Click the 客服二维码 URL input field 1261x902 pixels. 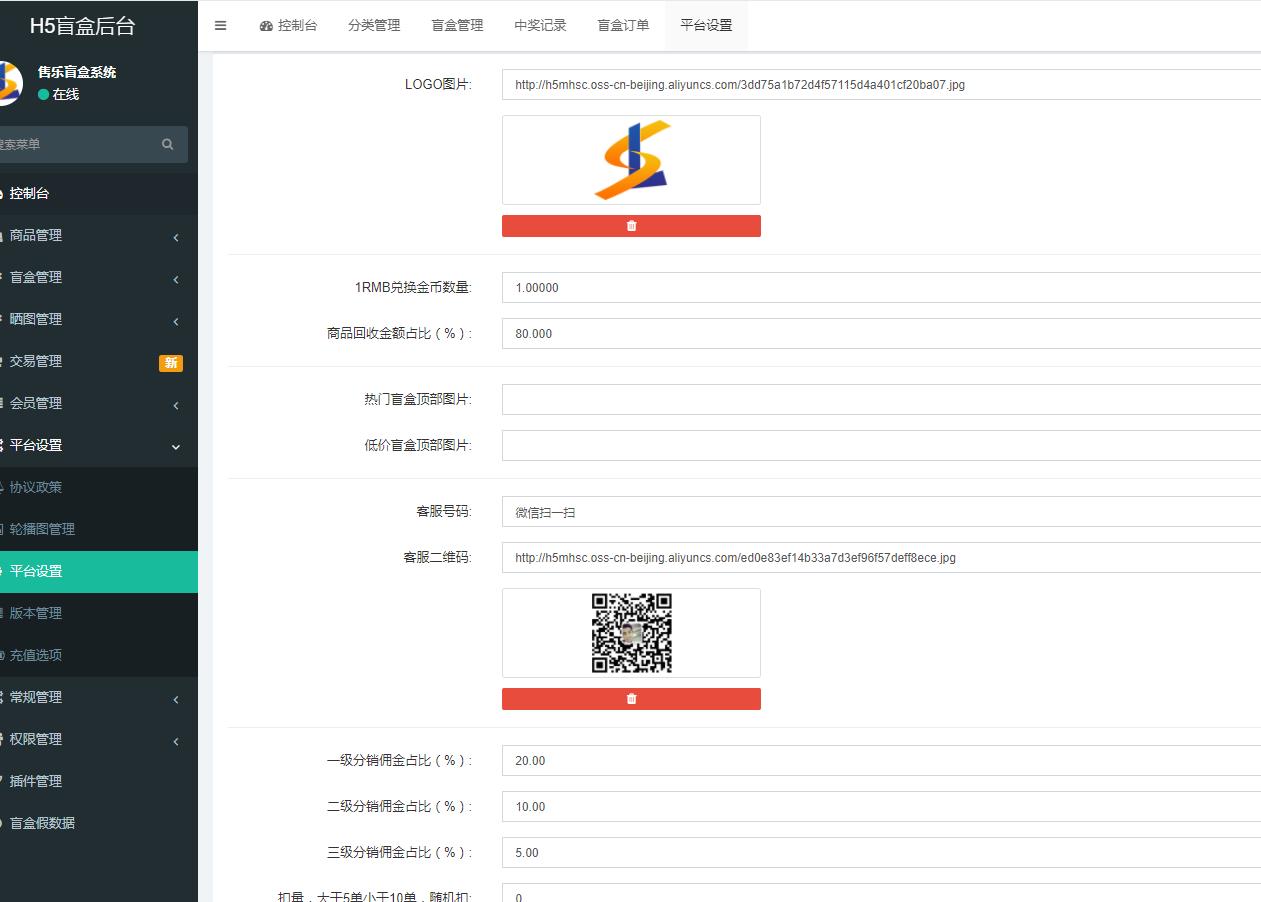point(881,558)
